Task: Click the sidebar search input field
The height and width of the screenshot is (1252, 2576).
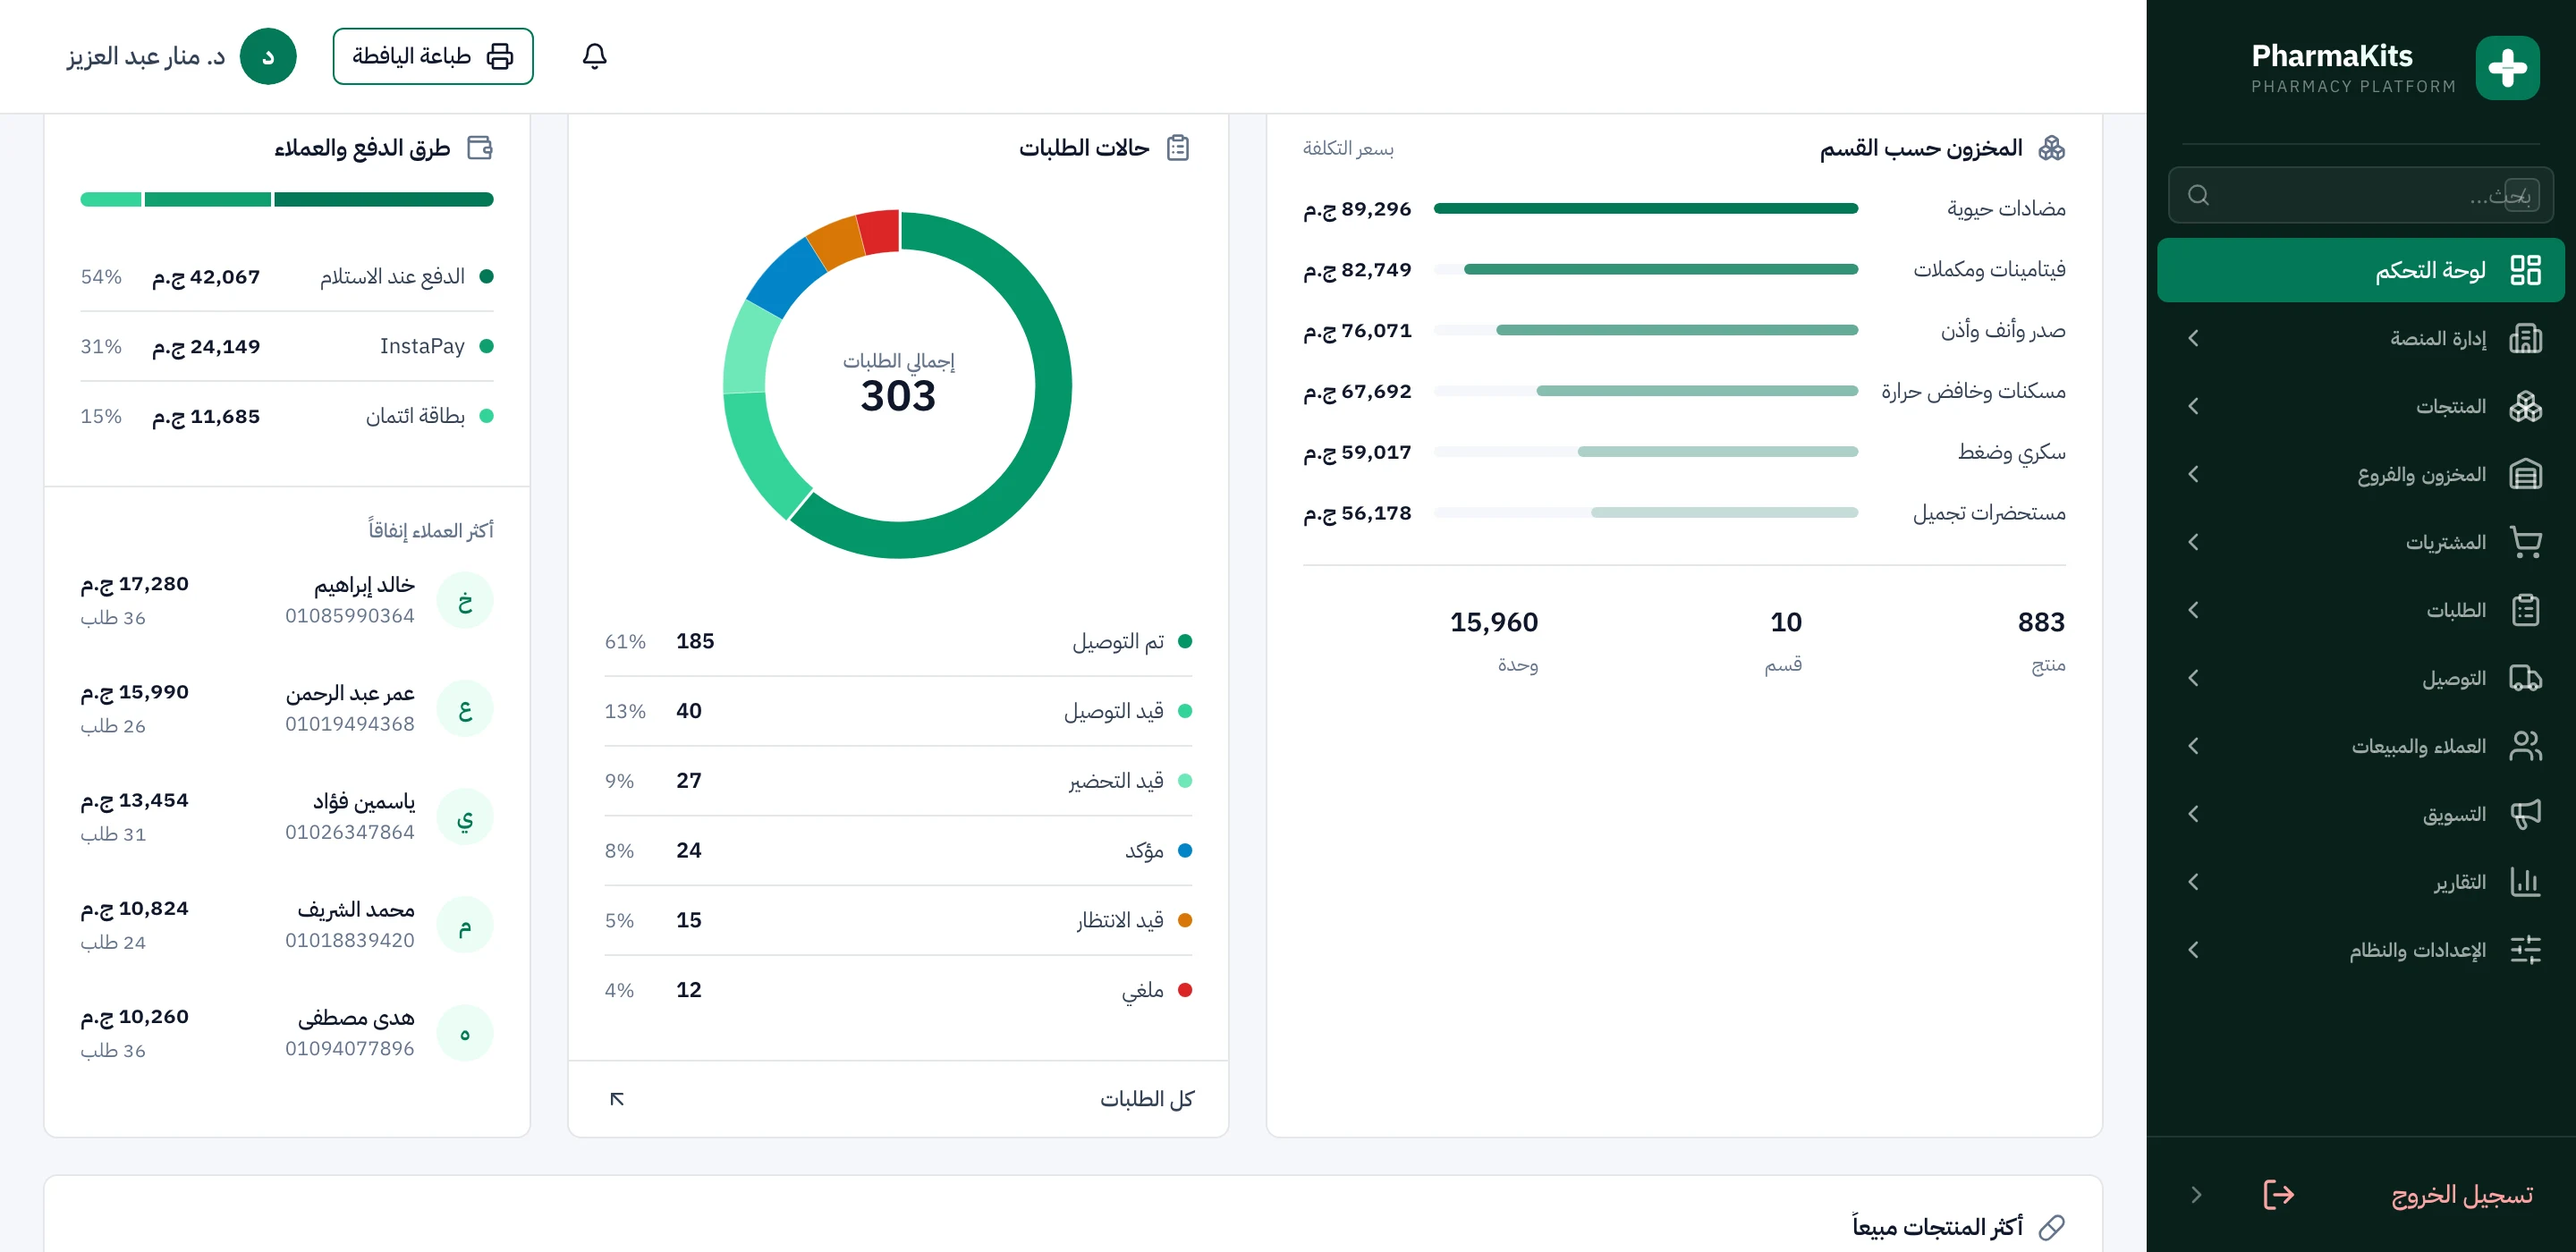Action: [x=2360, y=195]
